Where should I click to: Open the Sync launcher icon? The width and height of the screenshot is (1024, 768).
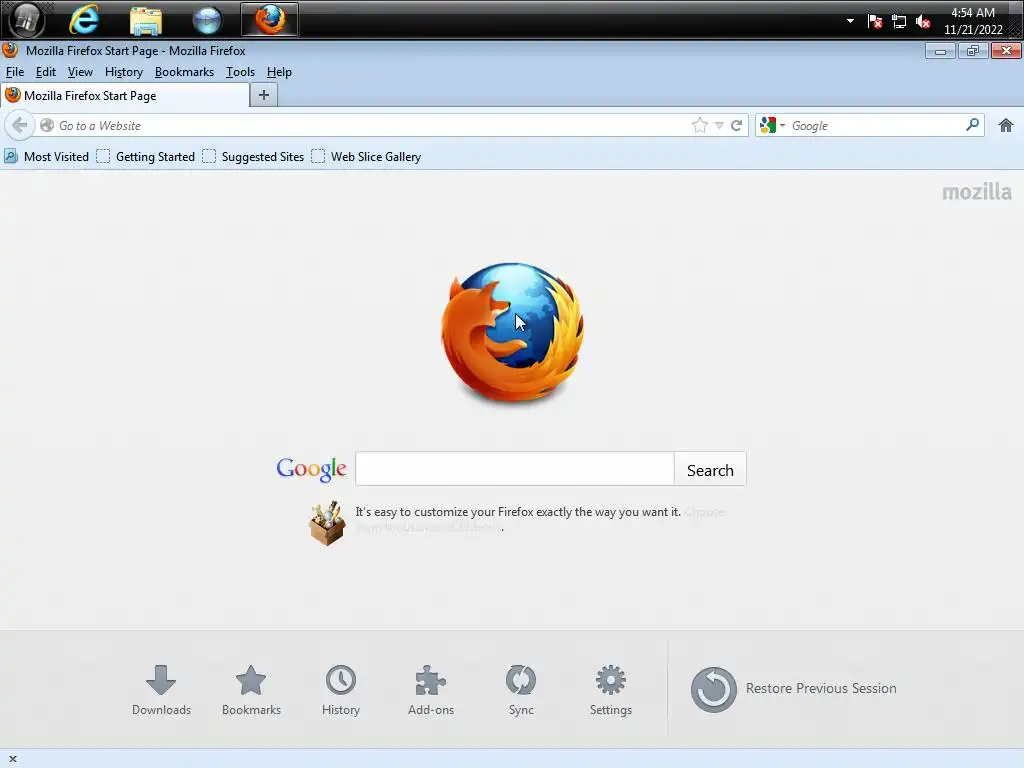click(x=520, y=690)
